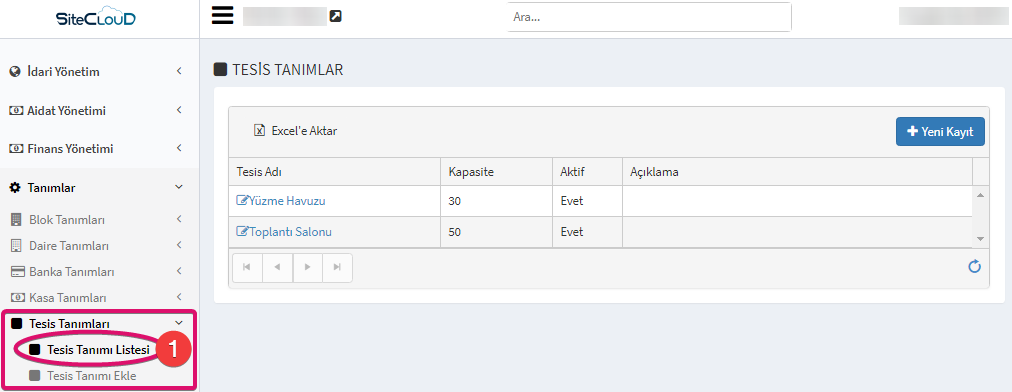Screen dimensions: 1012x392
Task: Export table with Excel'e Aktar
Action: tap(296, 131)
